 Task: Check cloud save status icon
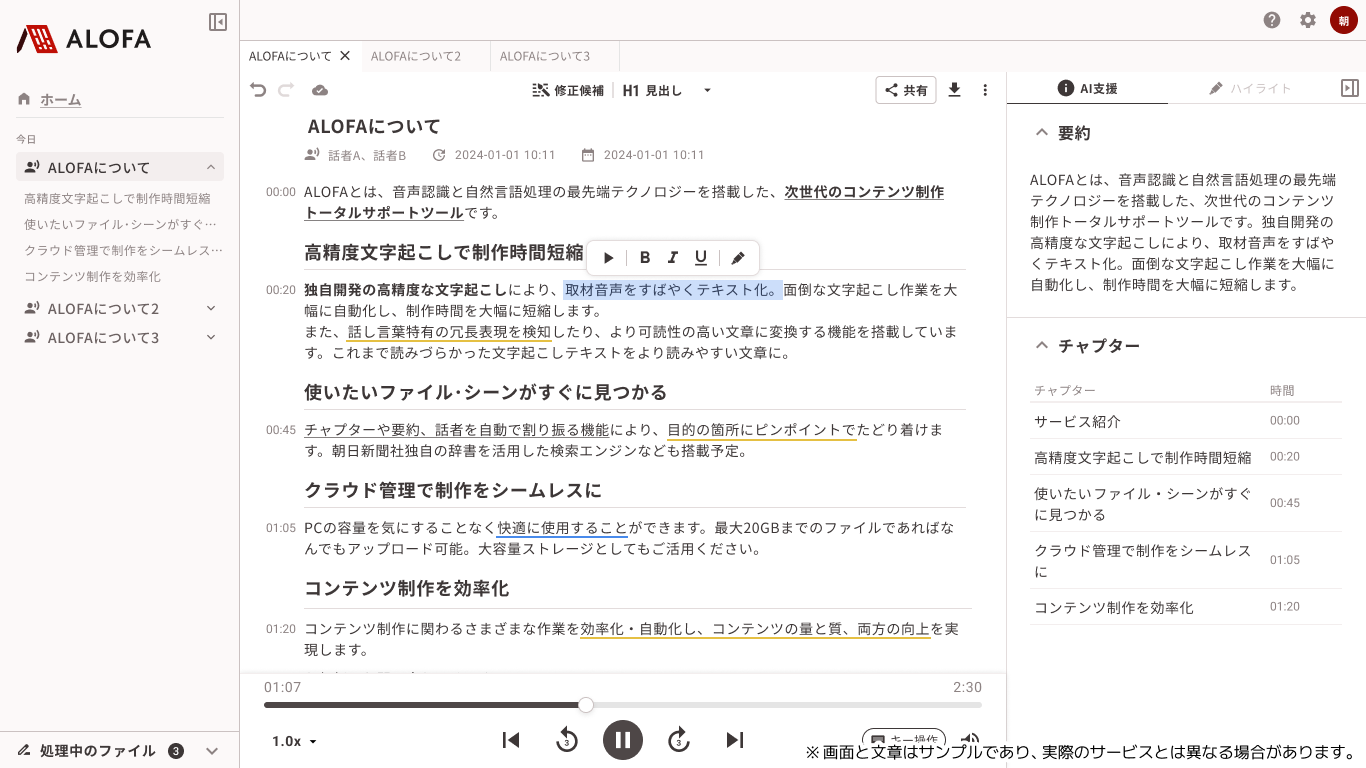click(320, 90)
